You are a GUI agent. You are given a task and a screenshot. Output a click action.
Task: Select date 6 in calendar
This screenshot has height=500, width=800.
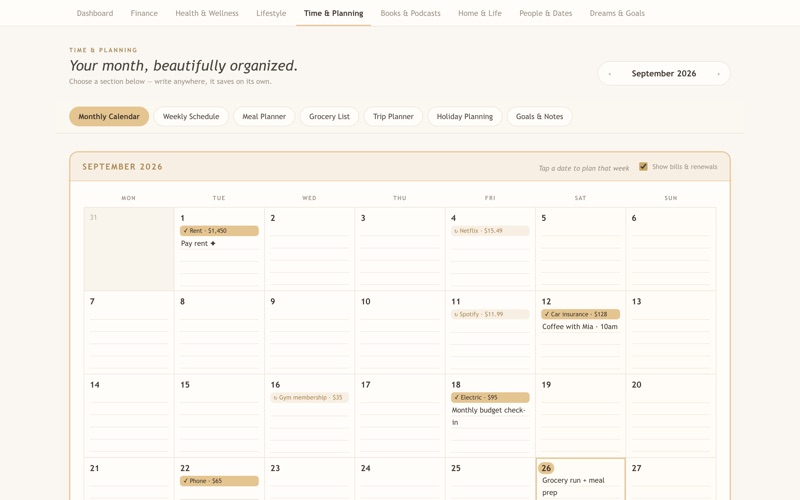tap(634, 218)
